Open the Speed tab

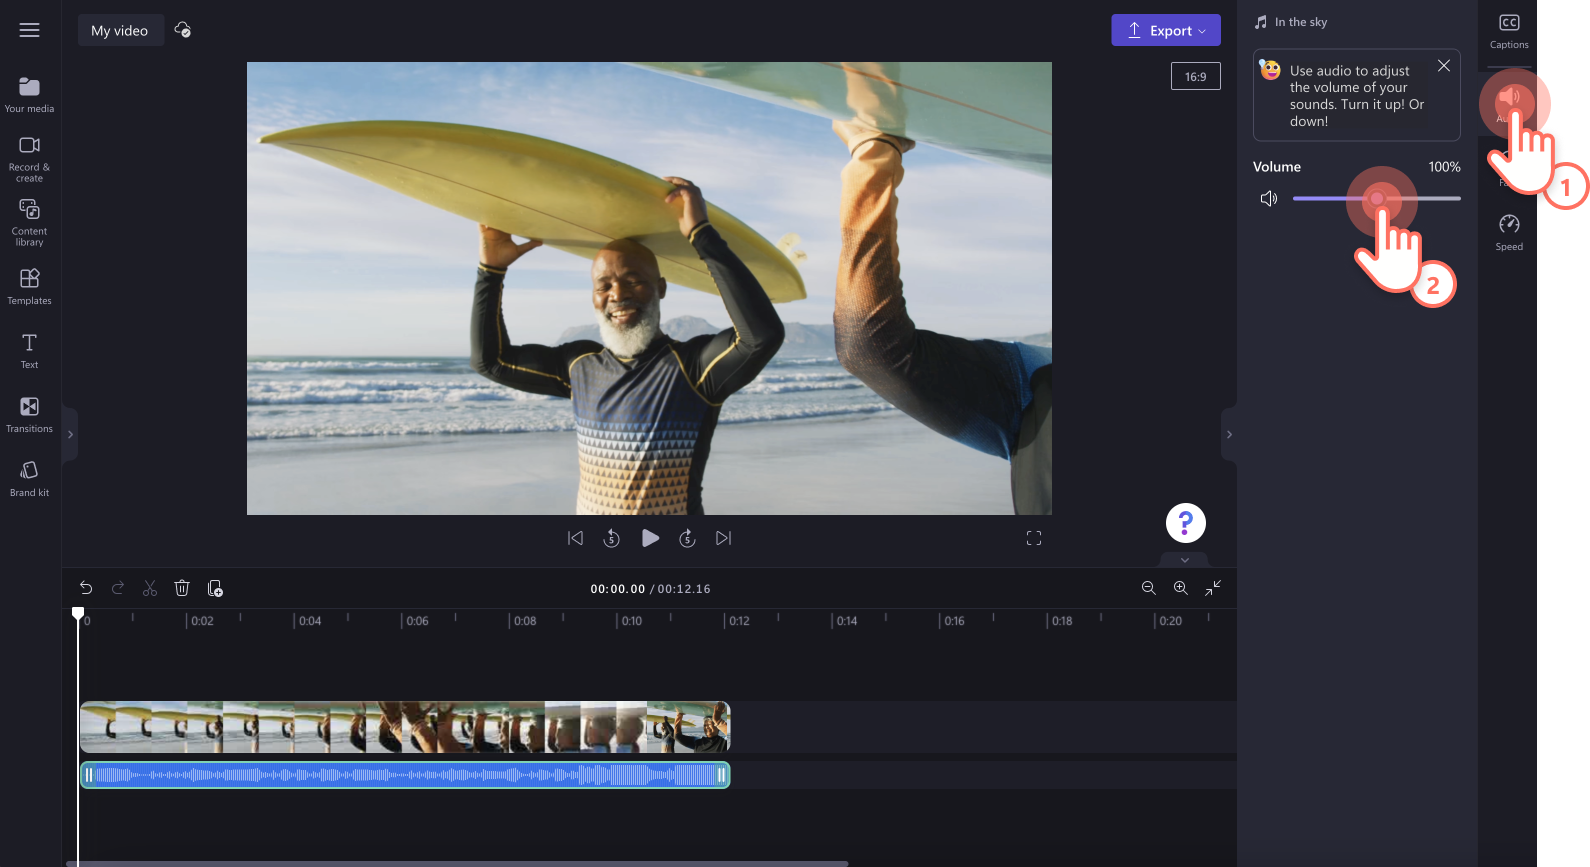[x=1509, y=233]
